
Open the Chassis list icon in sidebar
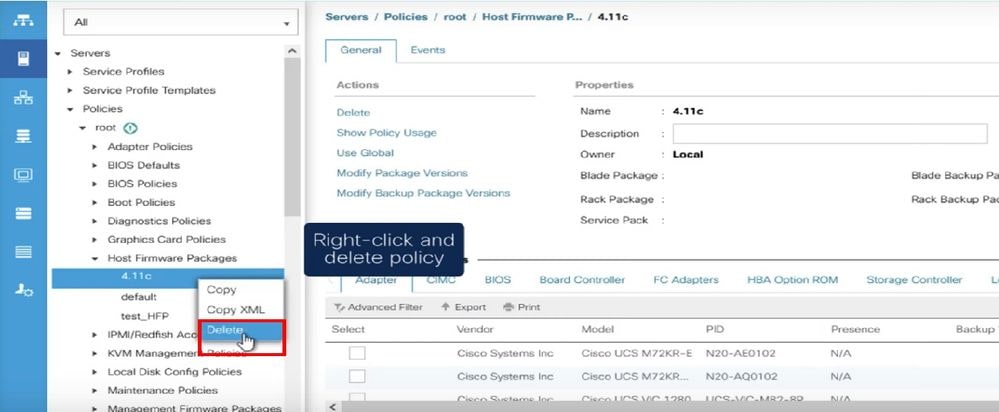(24, 252)
